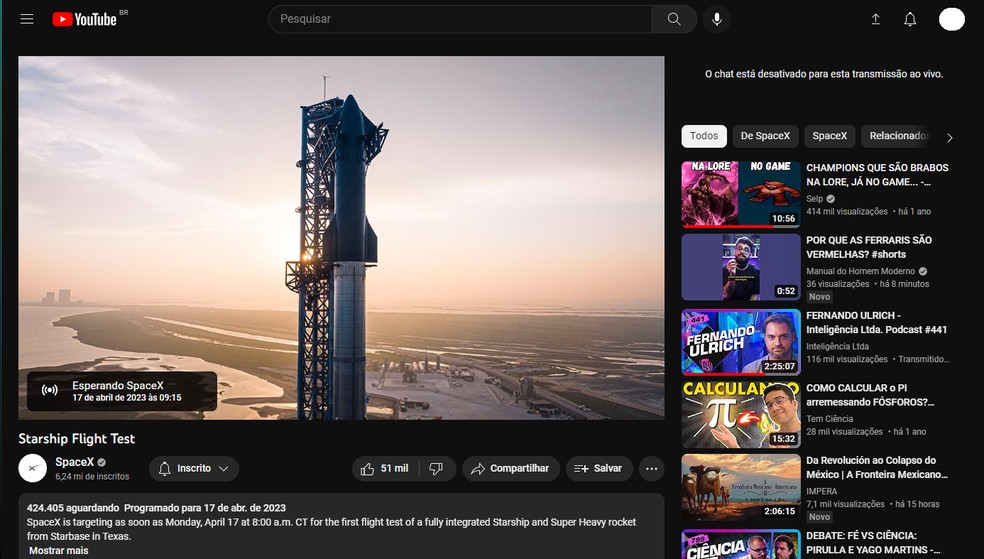984x559 pixels.
Task: Click '424.405 aguardando' in description
Action: [73, 508]
